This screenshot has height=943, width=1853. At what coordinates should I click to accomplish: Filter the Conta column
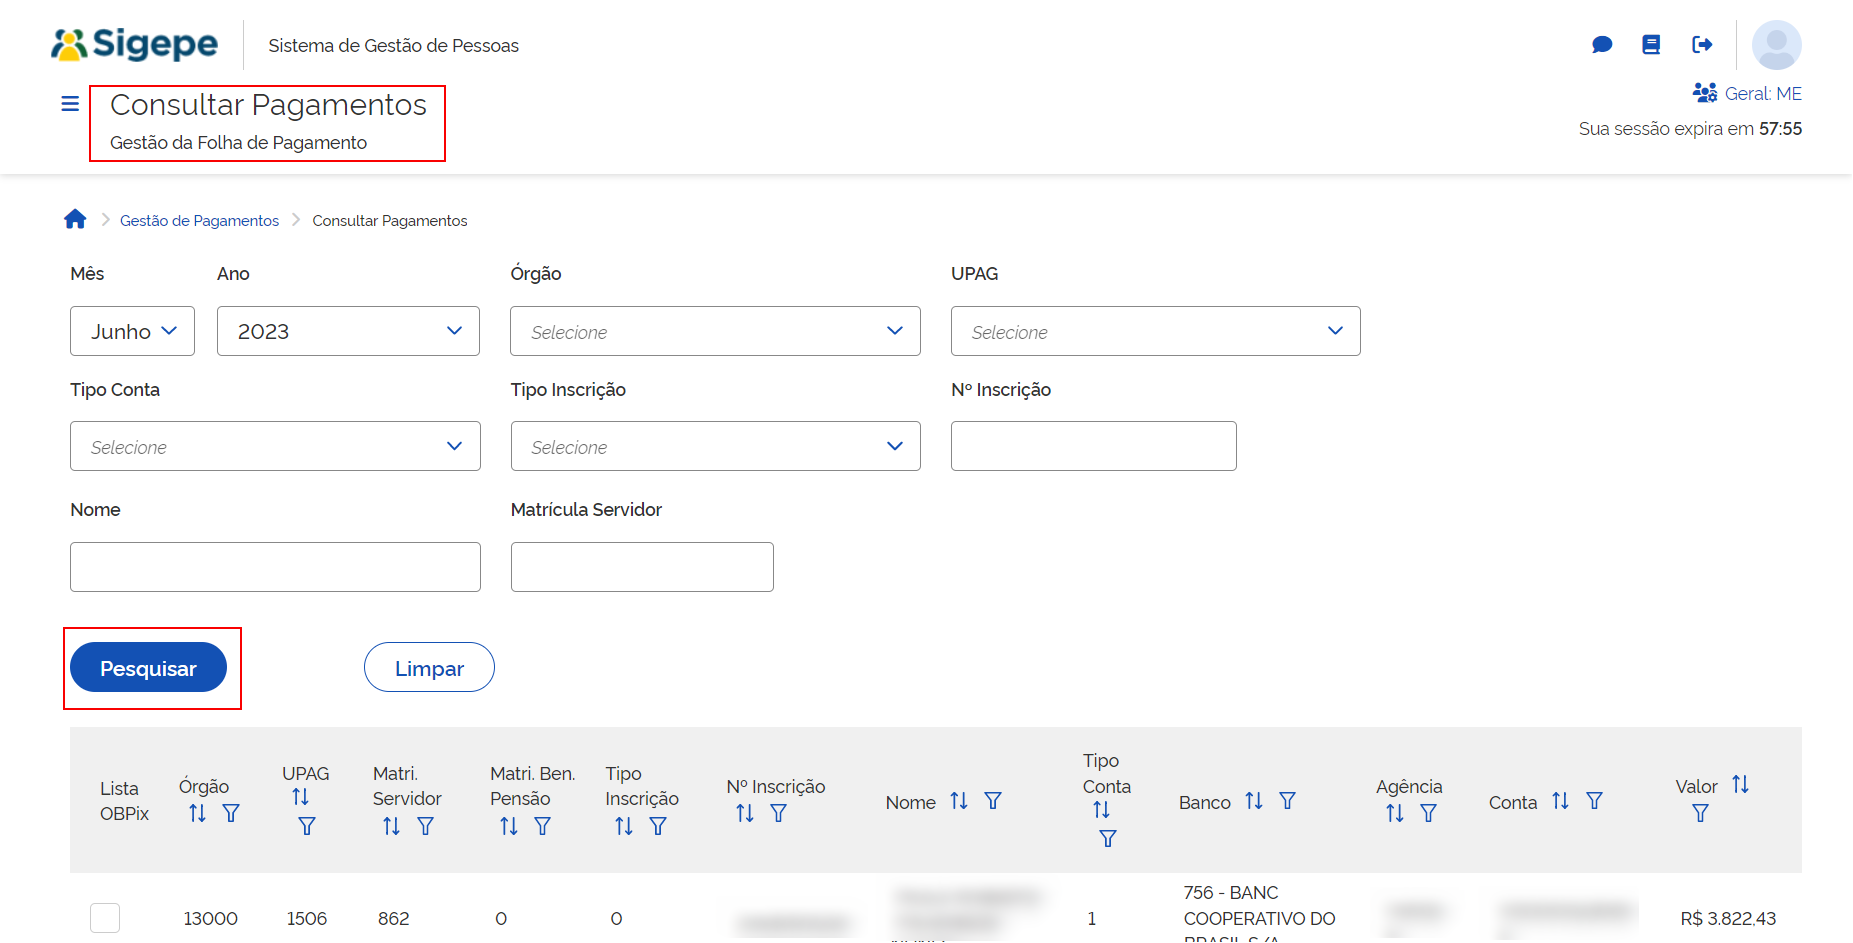(x=1595, y=801)
